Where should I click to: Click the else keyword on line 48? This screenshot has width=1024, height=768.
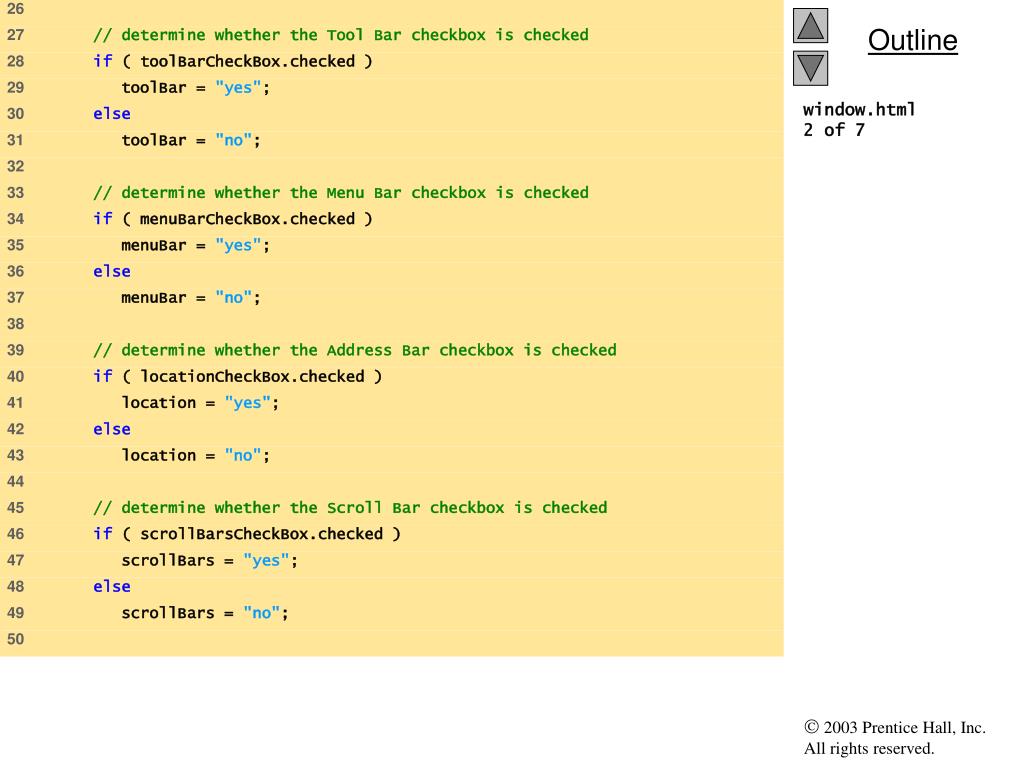(x=112, y=586)
